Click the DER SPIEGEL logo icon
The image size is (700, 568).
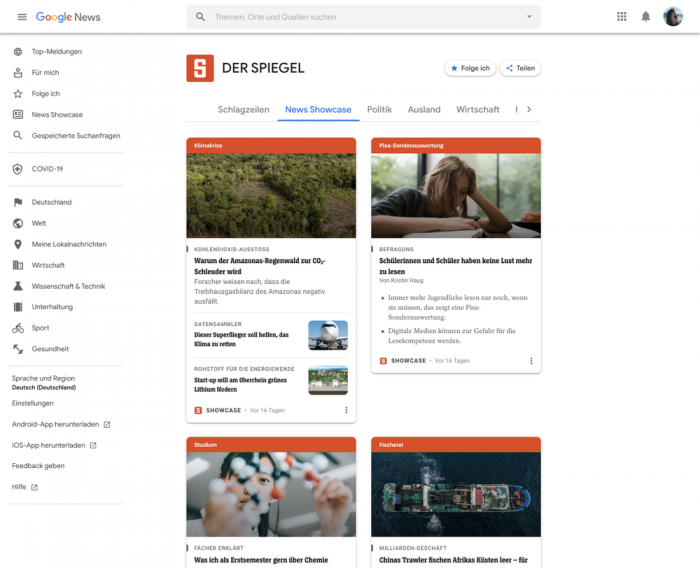click(200, 68)
